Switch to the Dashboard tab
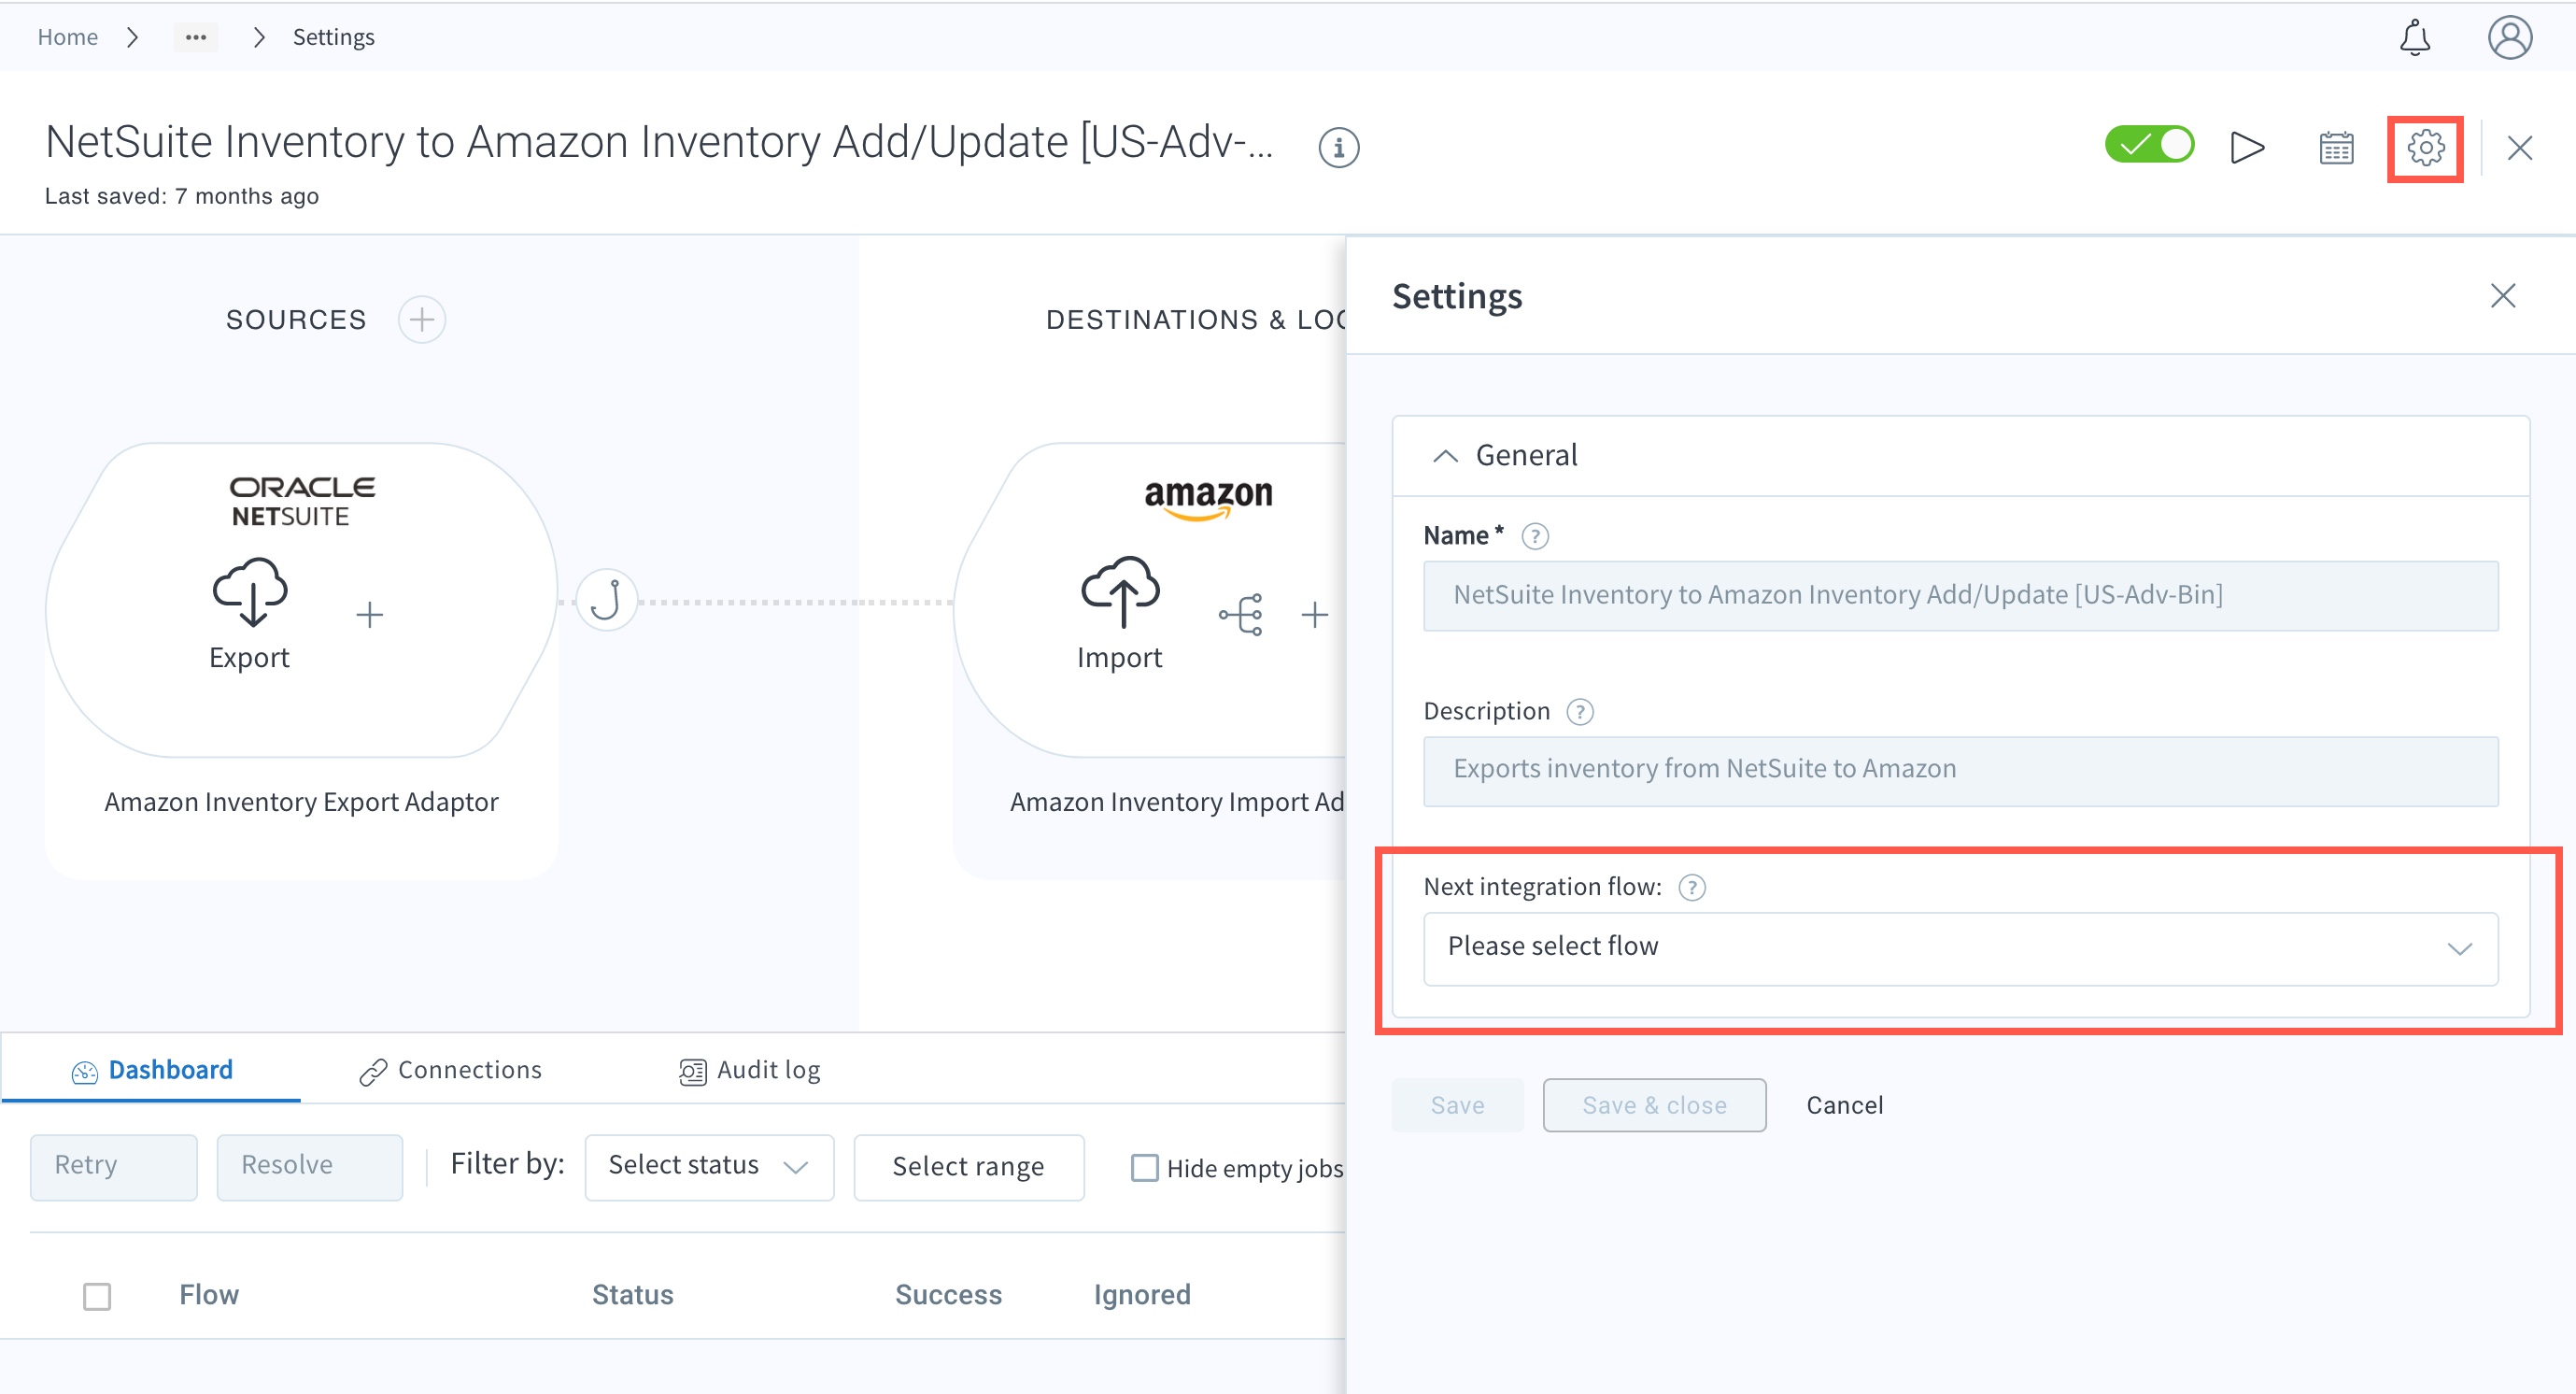The image size is (2576, 1394). 152,1070
